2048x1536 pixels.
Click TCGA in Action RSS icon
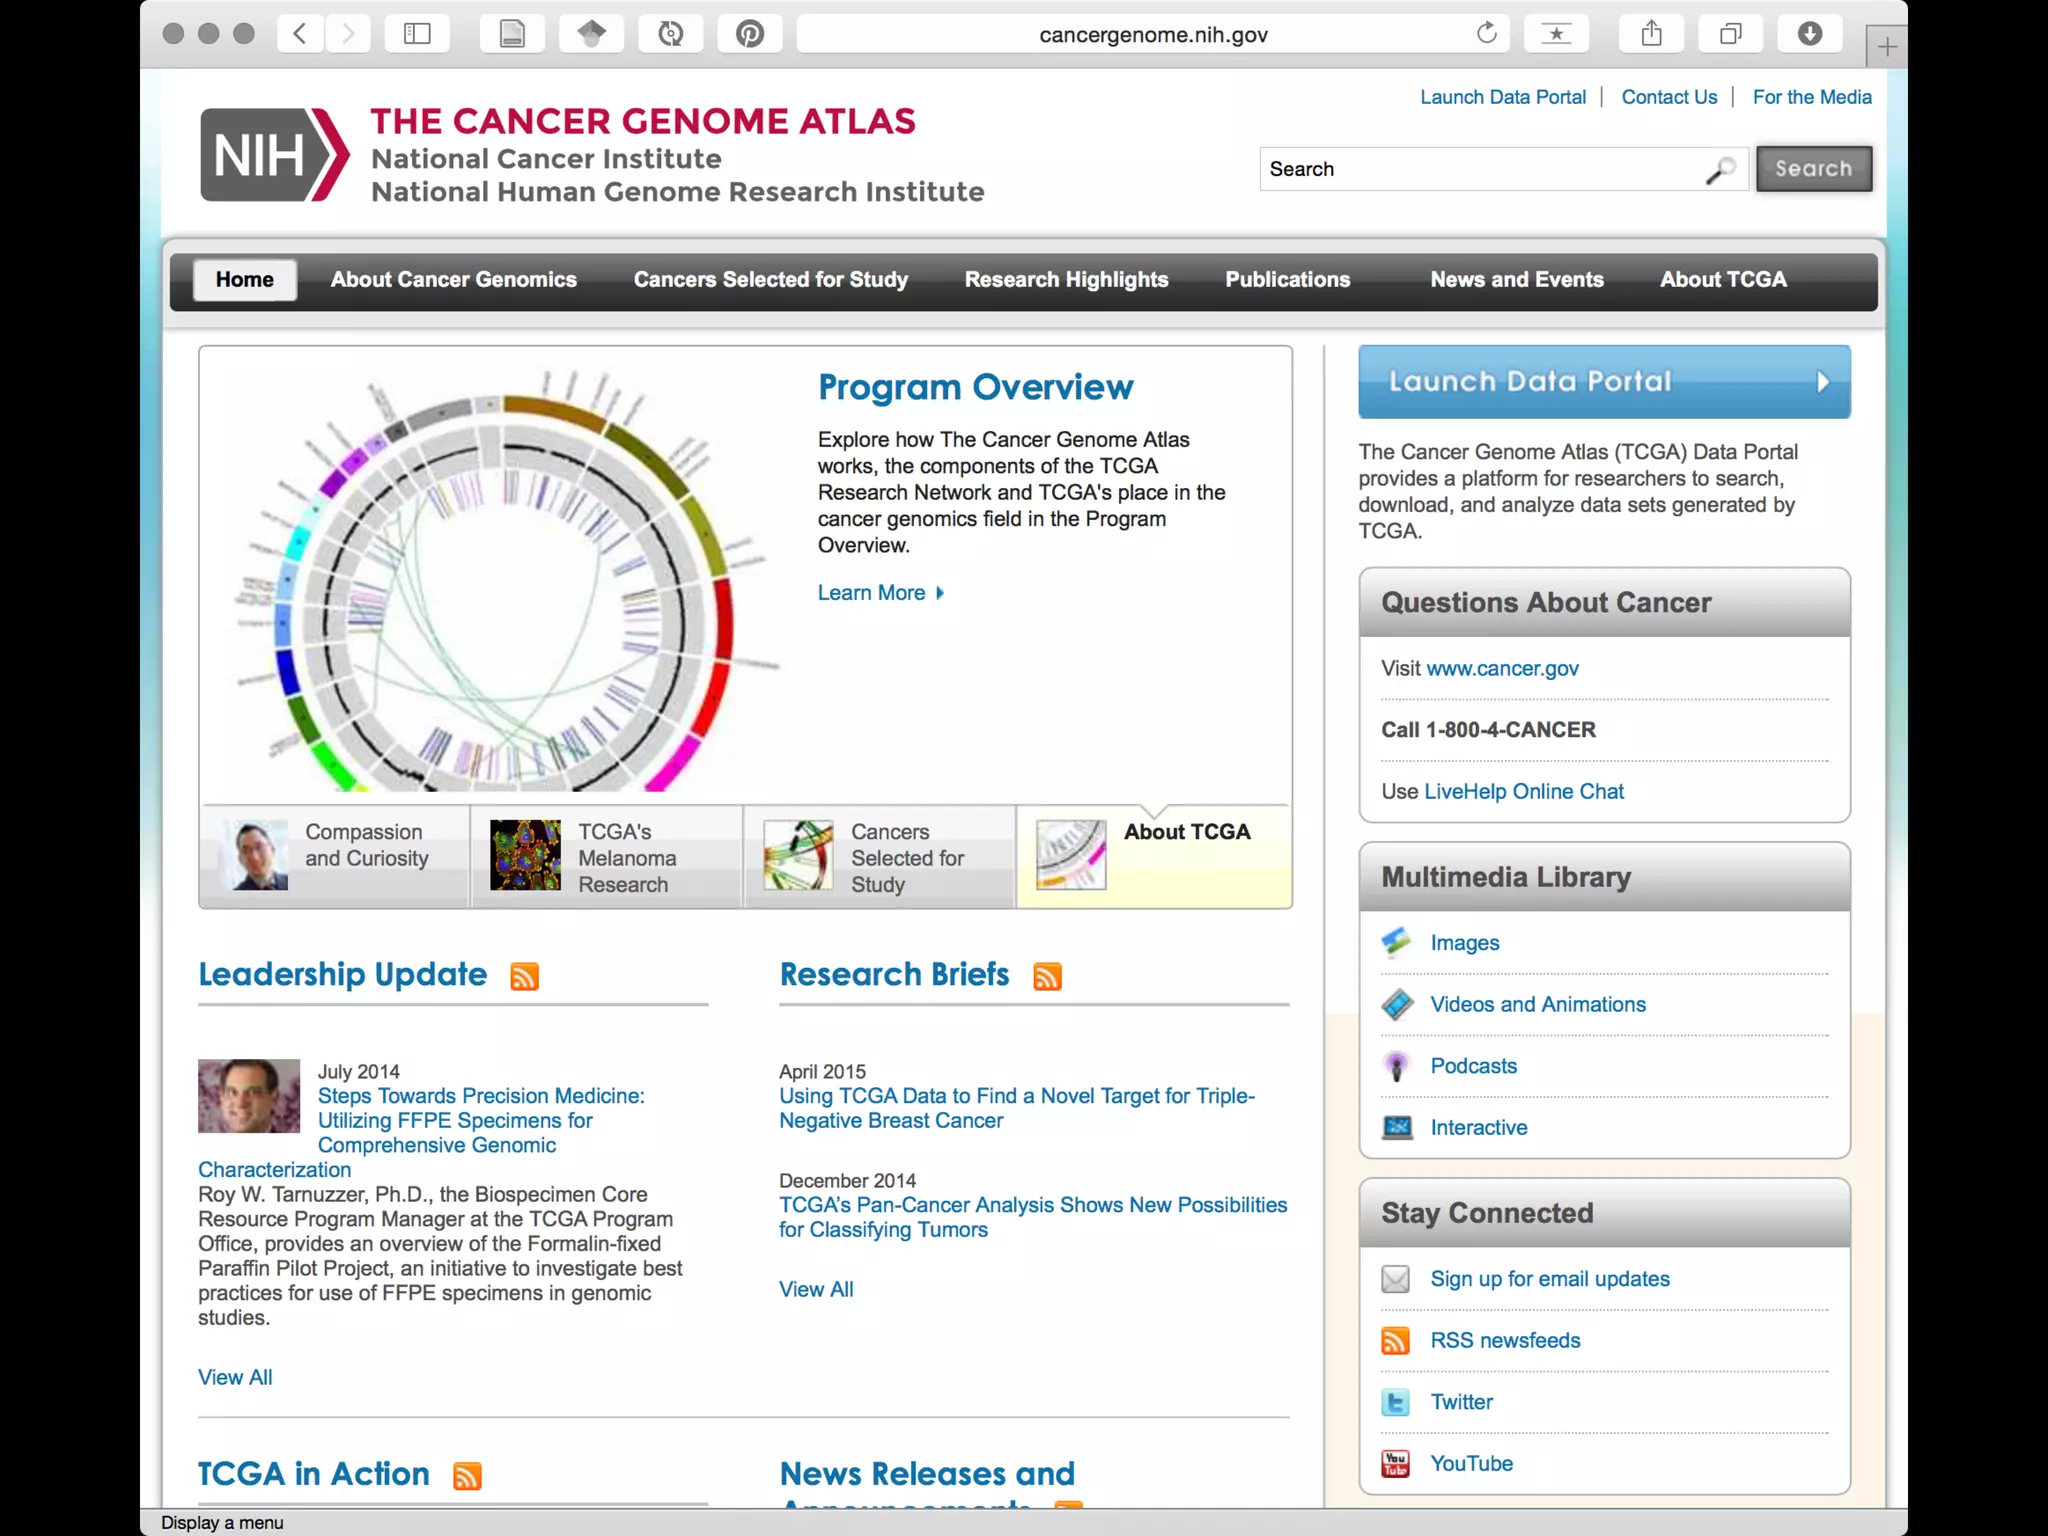pos(467,1476)
